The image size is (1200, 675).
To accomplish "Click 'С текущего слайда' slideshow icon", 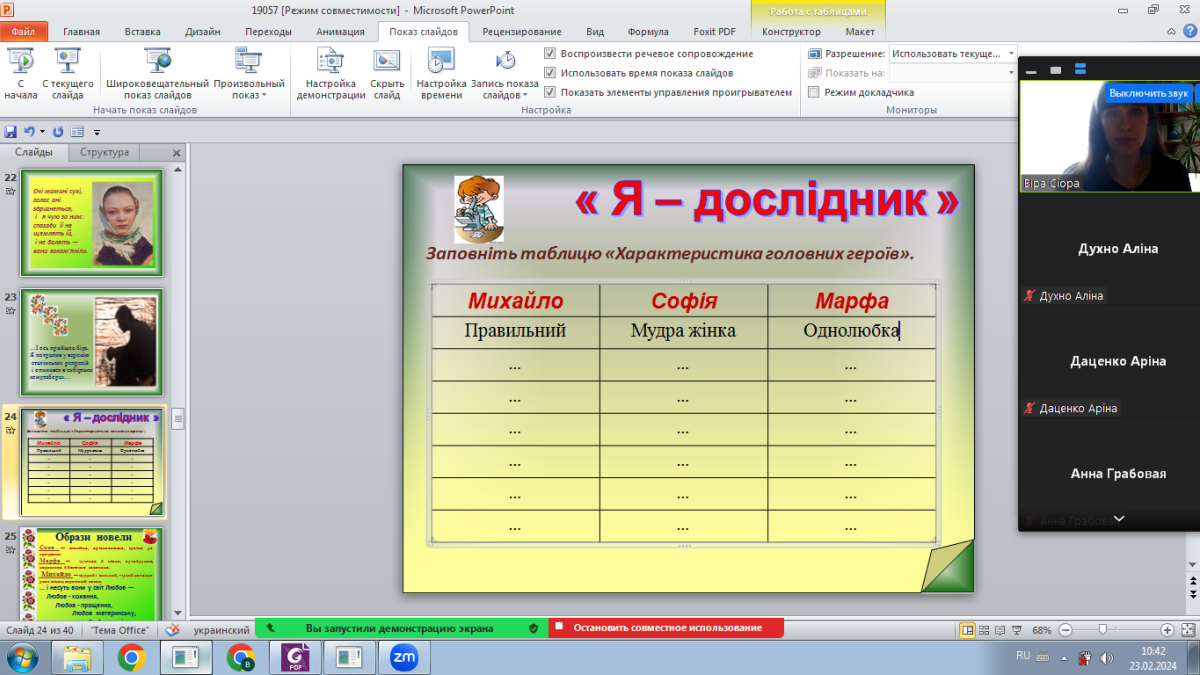I will point(68,63).
